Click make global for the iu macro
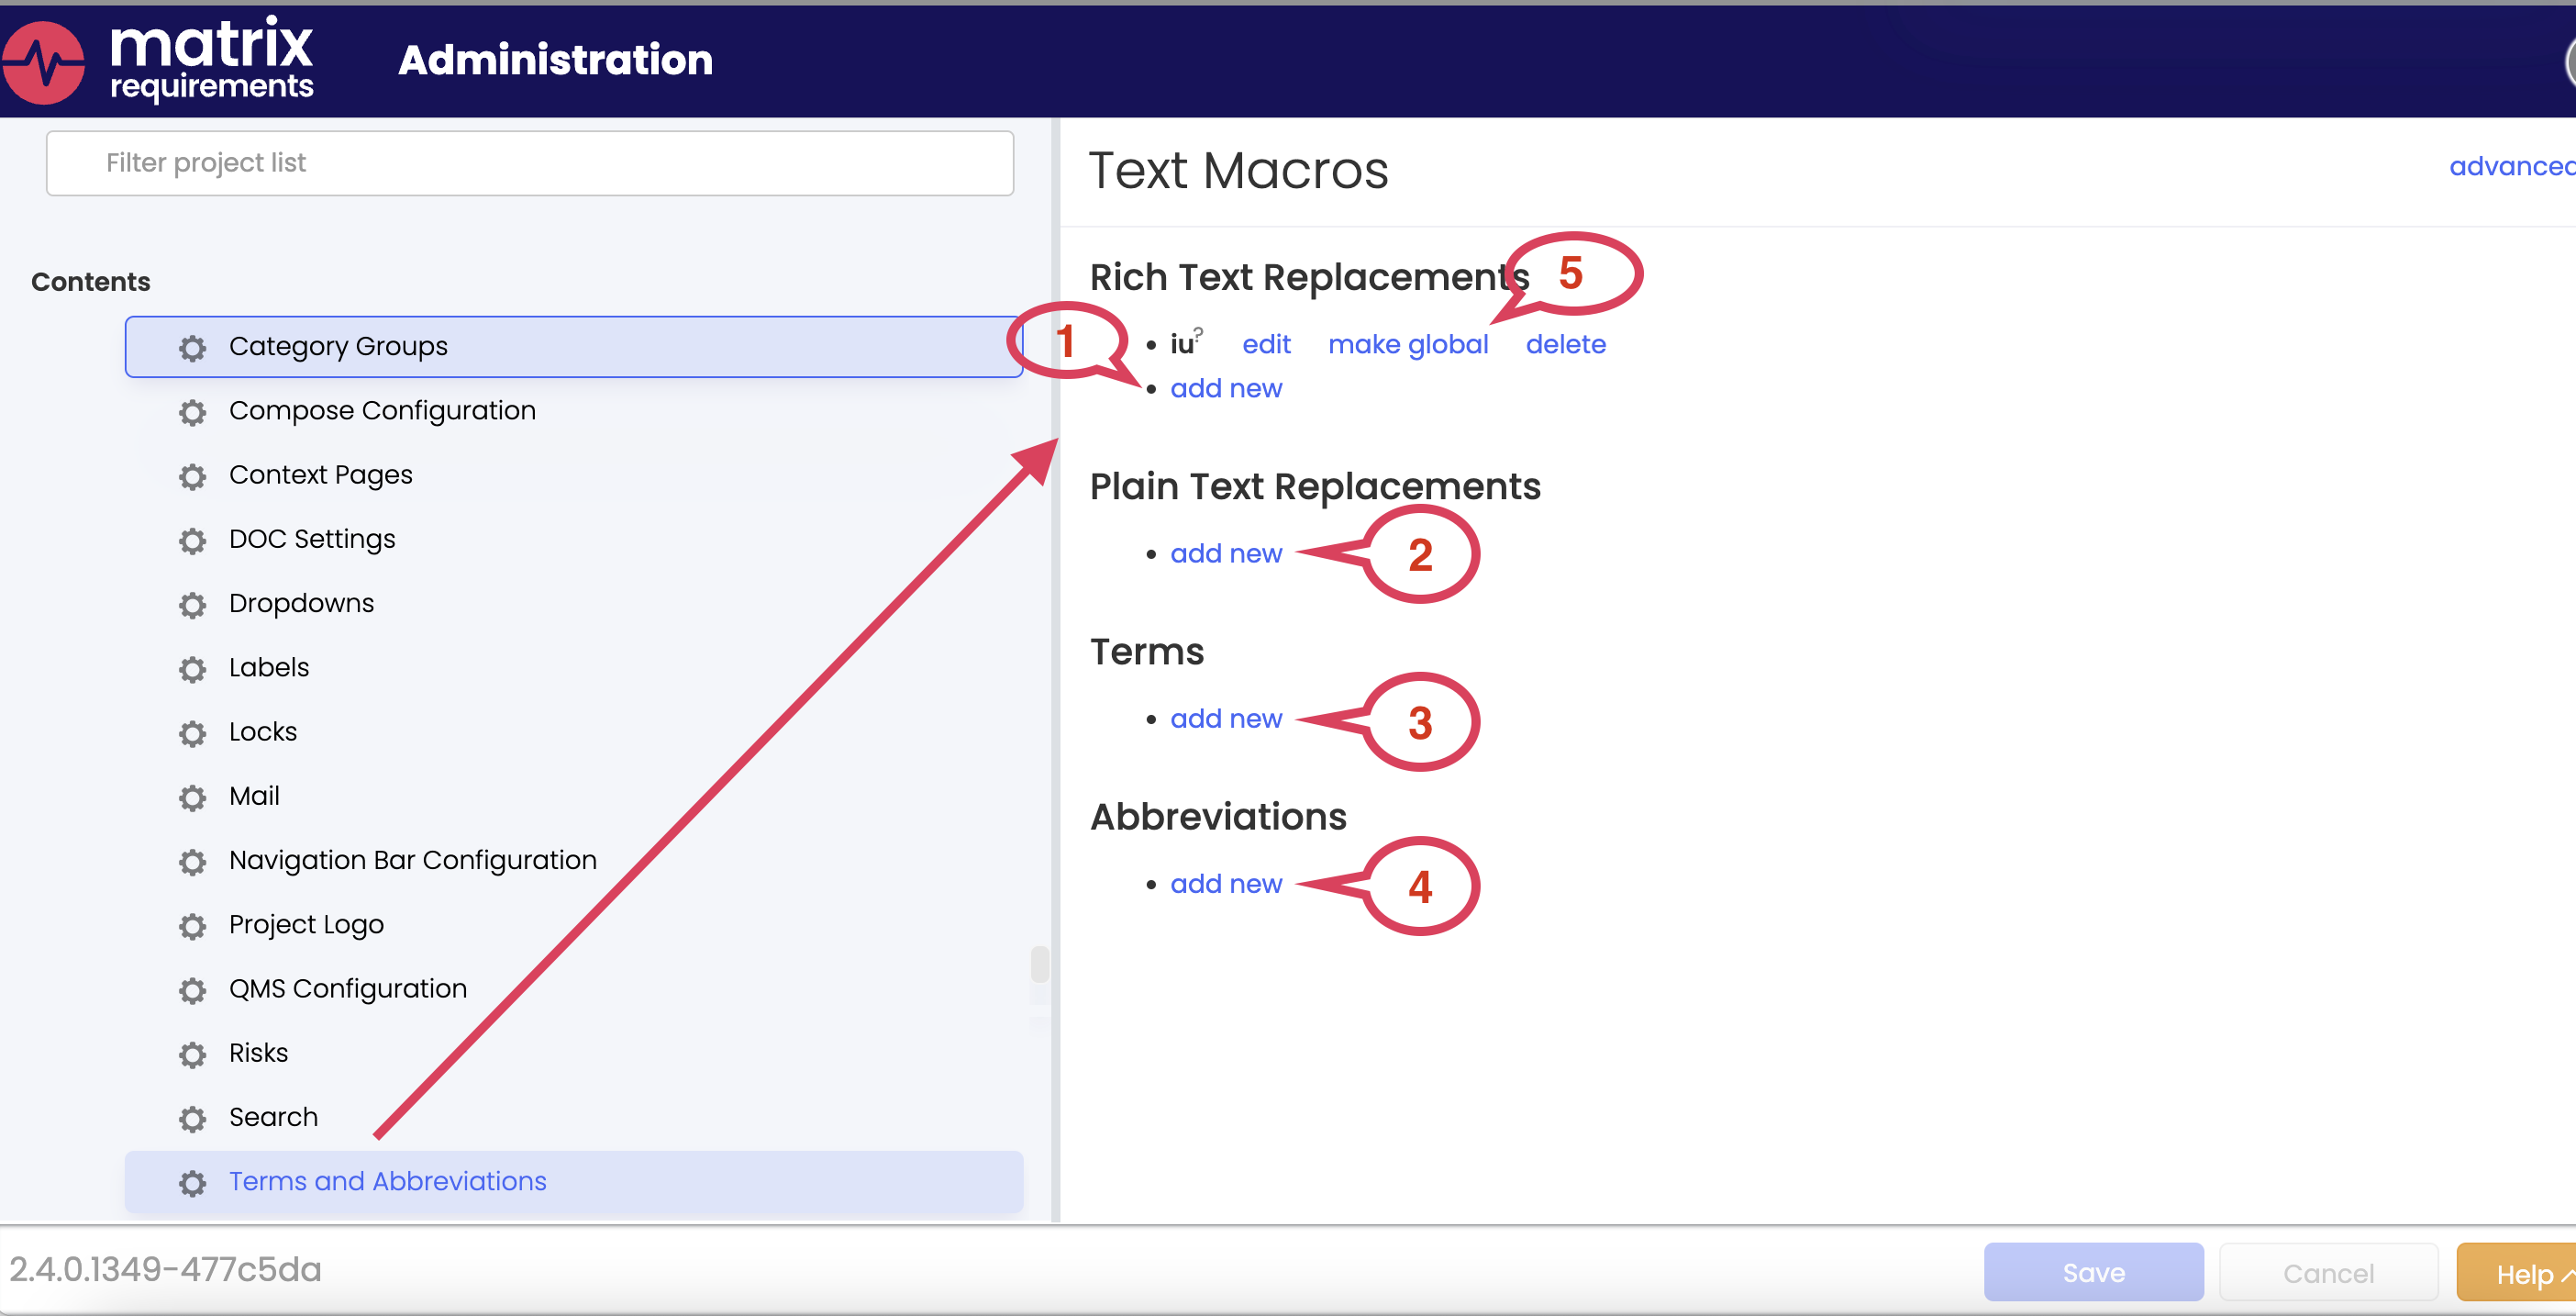Image resolution: width=2576 pixels, height=1316 pixels. tap(1408, 344)
